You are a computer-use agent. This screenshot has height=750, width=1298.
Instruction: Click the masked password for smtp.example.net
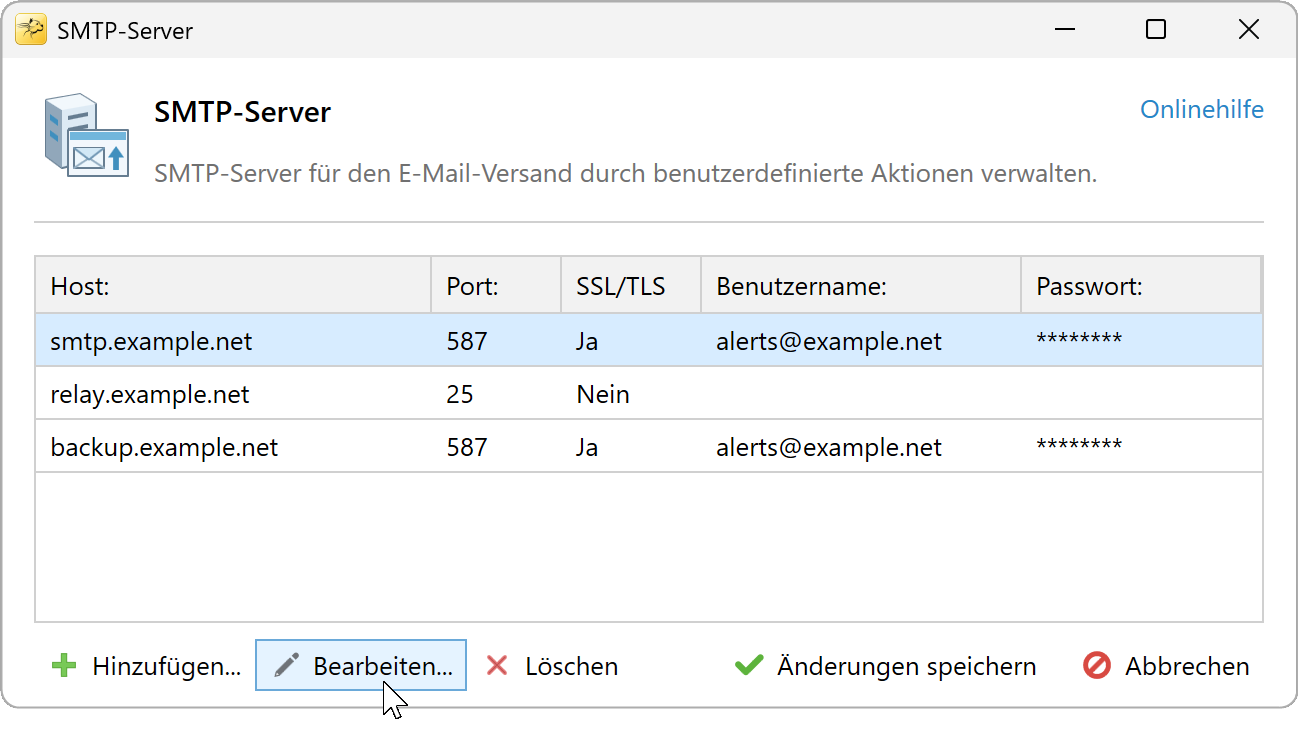[1079, 339]
